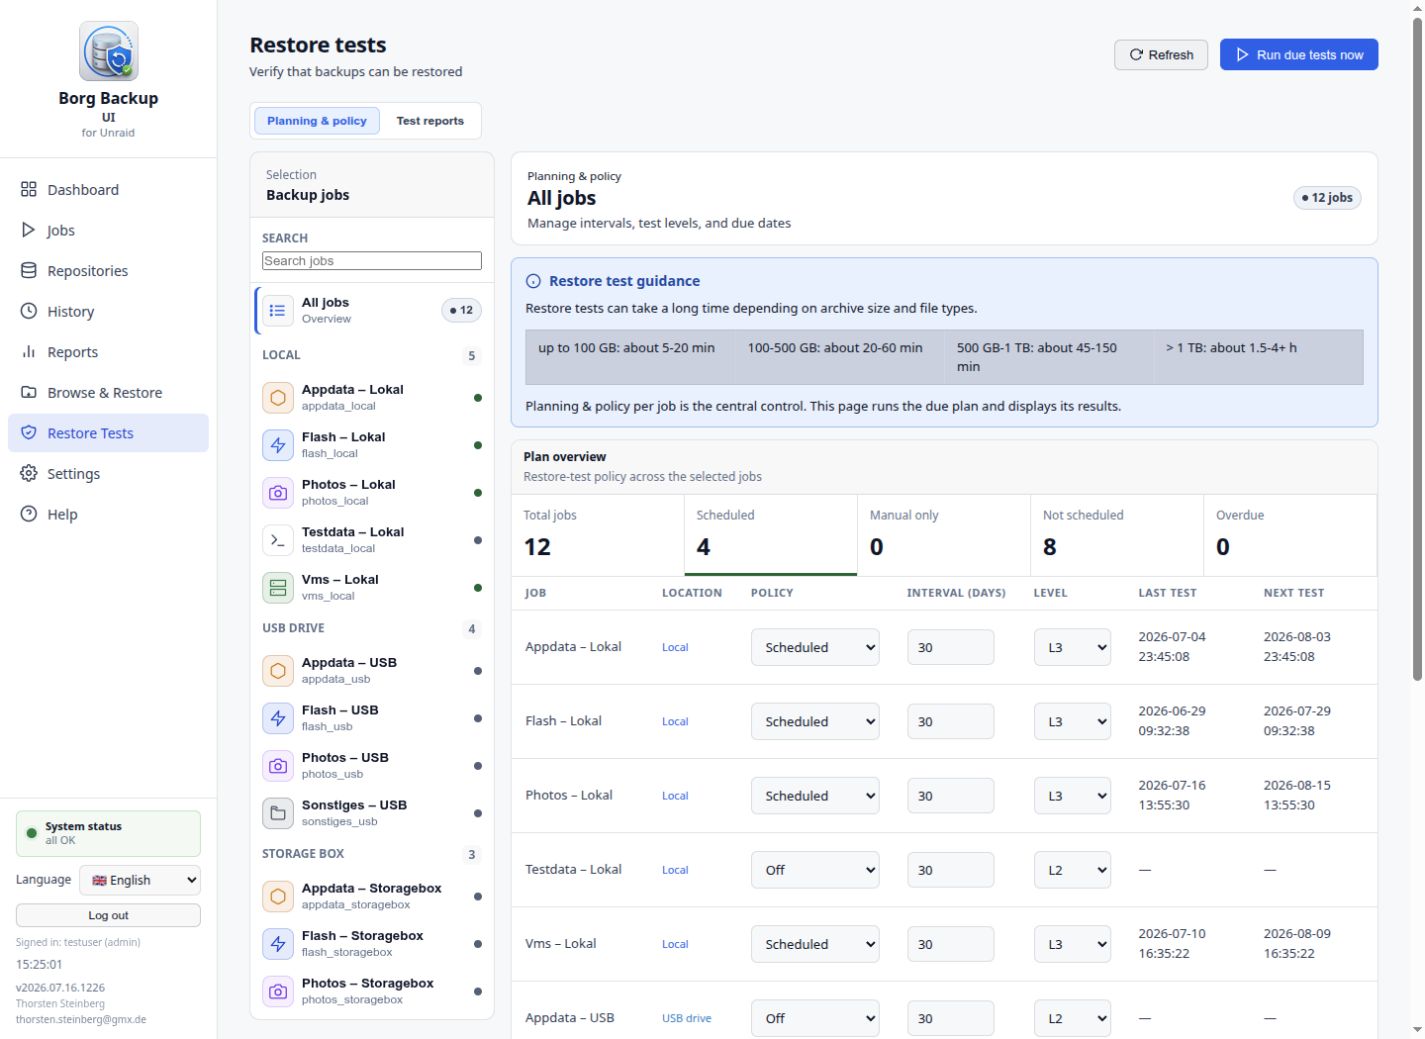Click the Log out button
1425x1039 pixels.
pos(108,915)
